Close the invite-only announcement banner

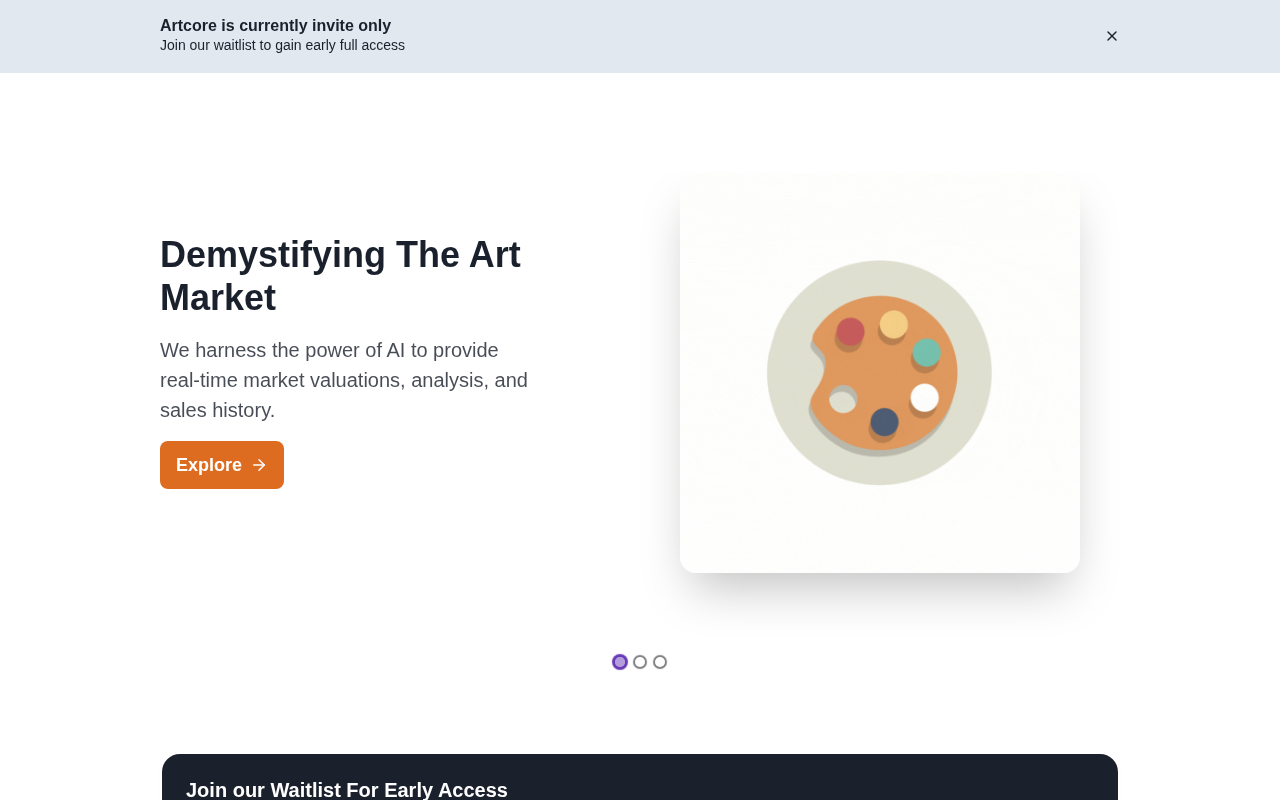1112,36
